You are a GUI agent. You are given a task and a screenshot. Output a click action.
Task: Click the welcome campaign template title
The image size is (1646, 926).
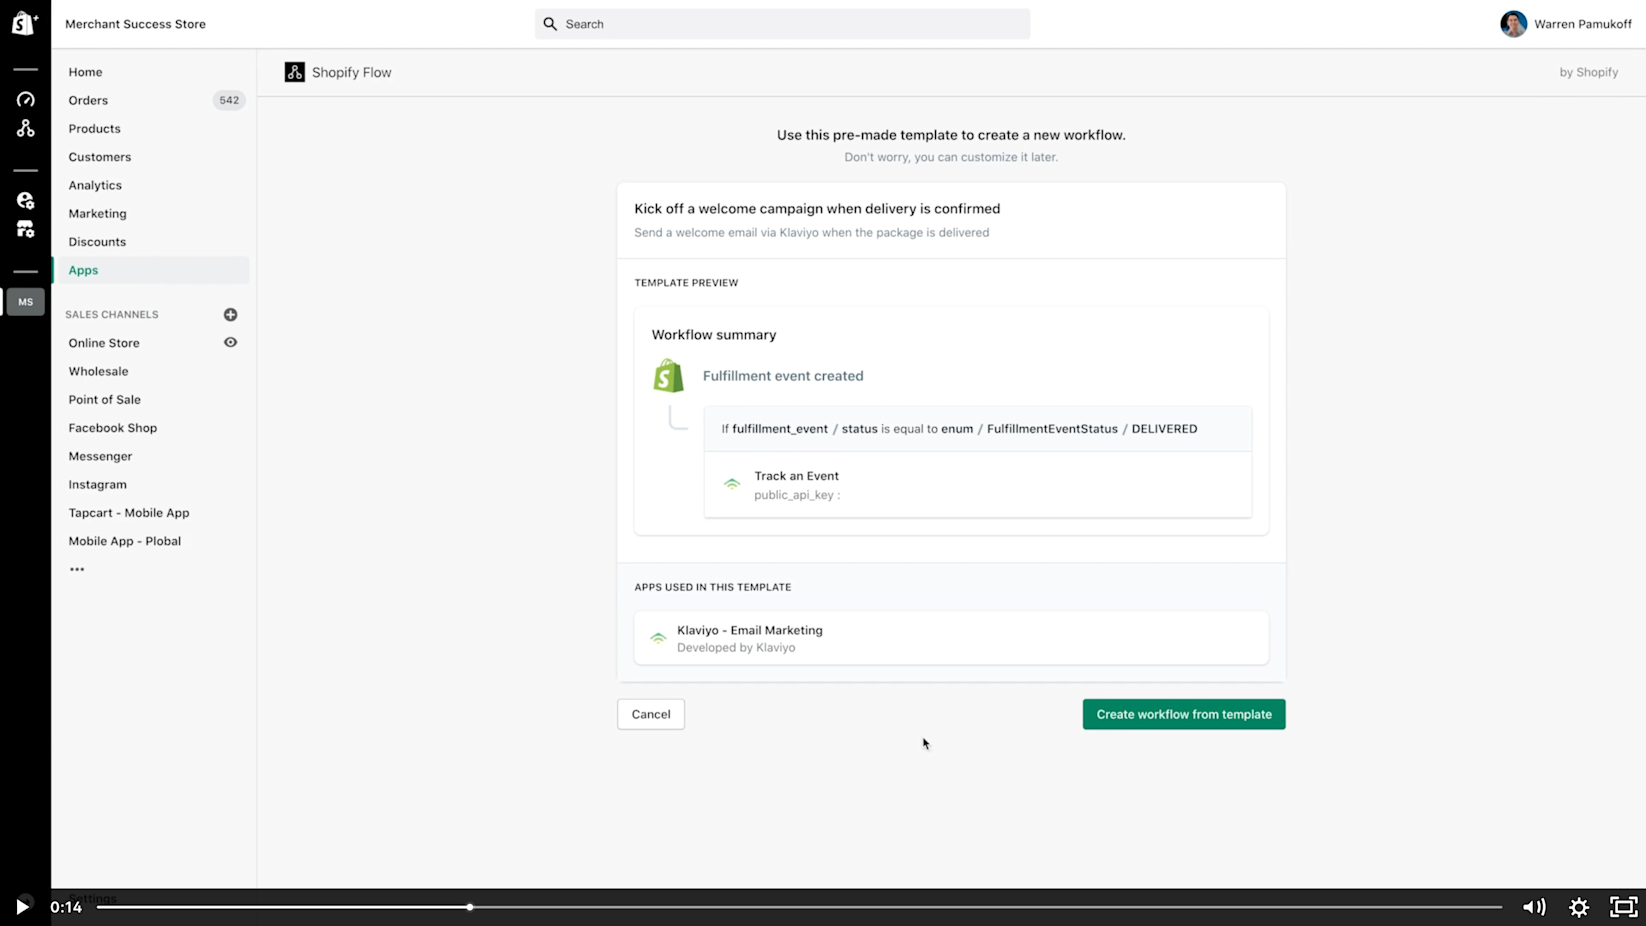[817, 209]
